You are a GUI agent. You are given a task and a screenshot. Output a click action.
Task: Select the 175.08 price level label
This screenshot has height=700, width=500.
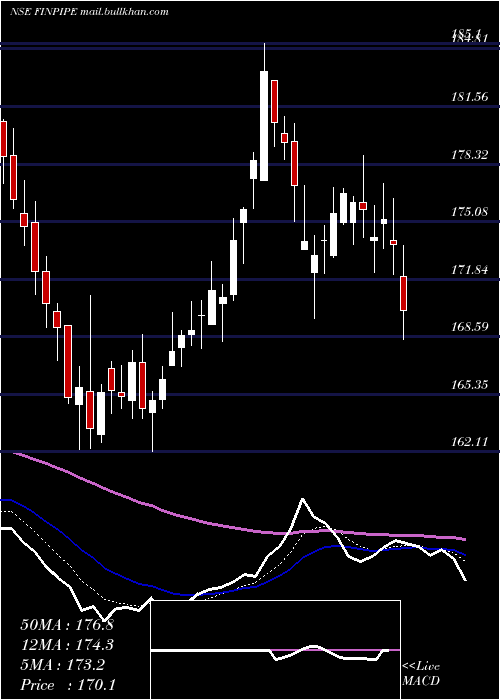(x=470, y=211)
